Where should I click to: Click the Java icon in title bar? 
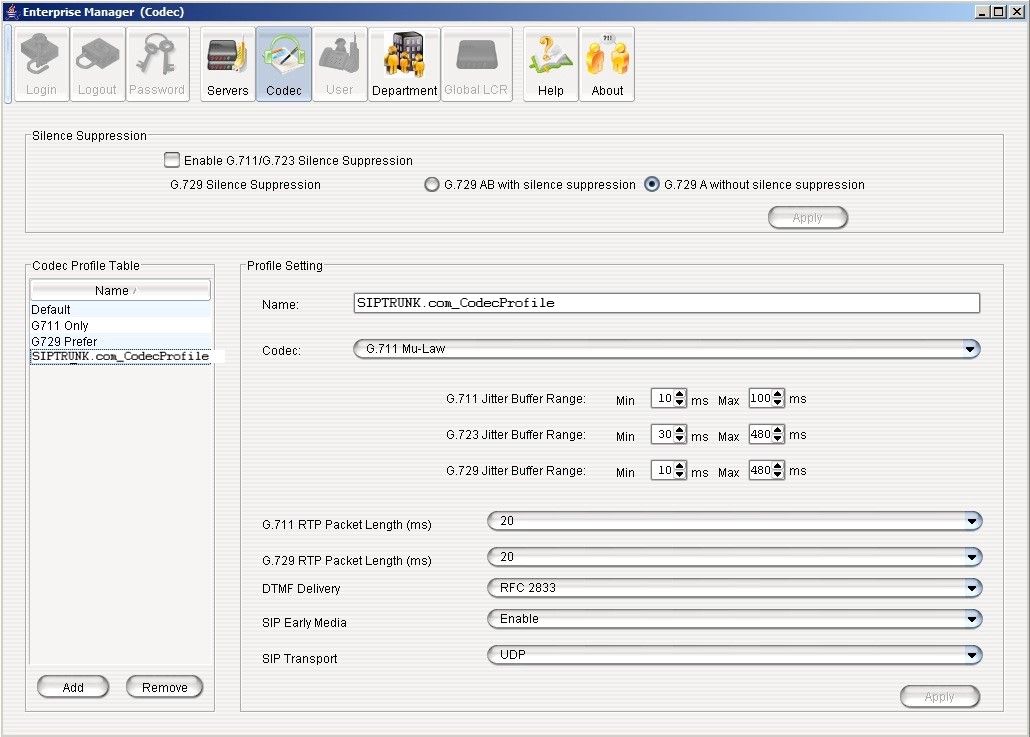pyautogui.click(x=11, y=11)
